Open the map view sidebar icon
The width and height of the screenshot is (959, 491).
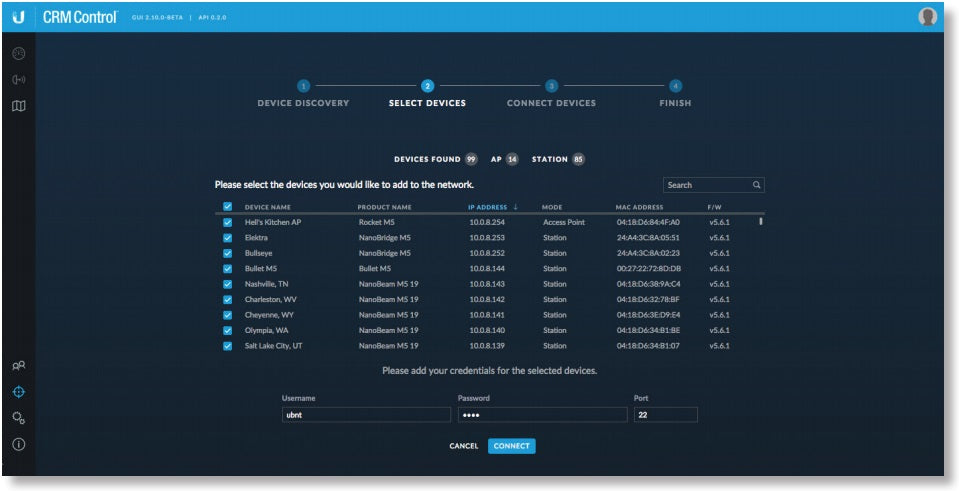click(19, 106)
